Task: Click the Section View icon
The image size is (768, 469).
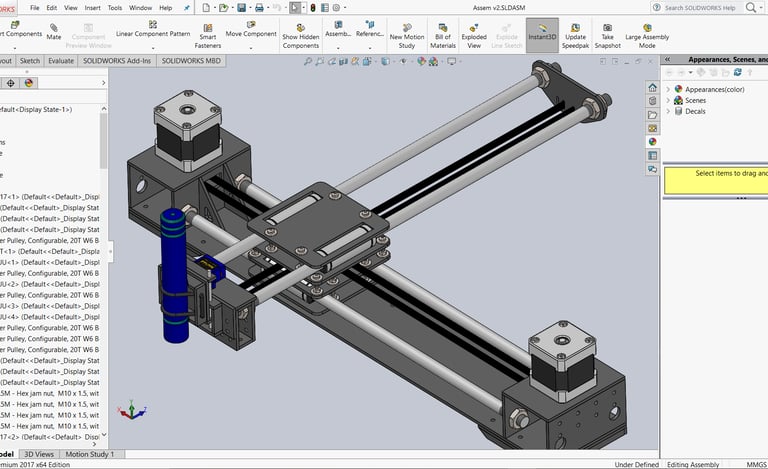Action: (343, 61)
